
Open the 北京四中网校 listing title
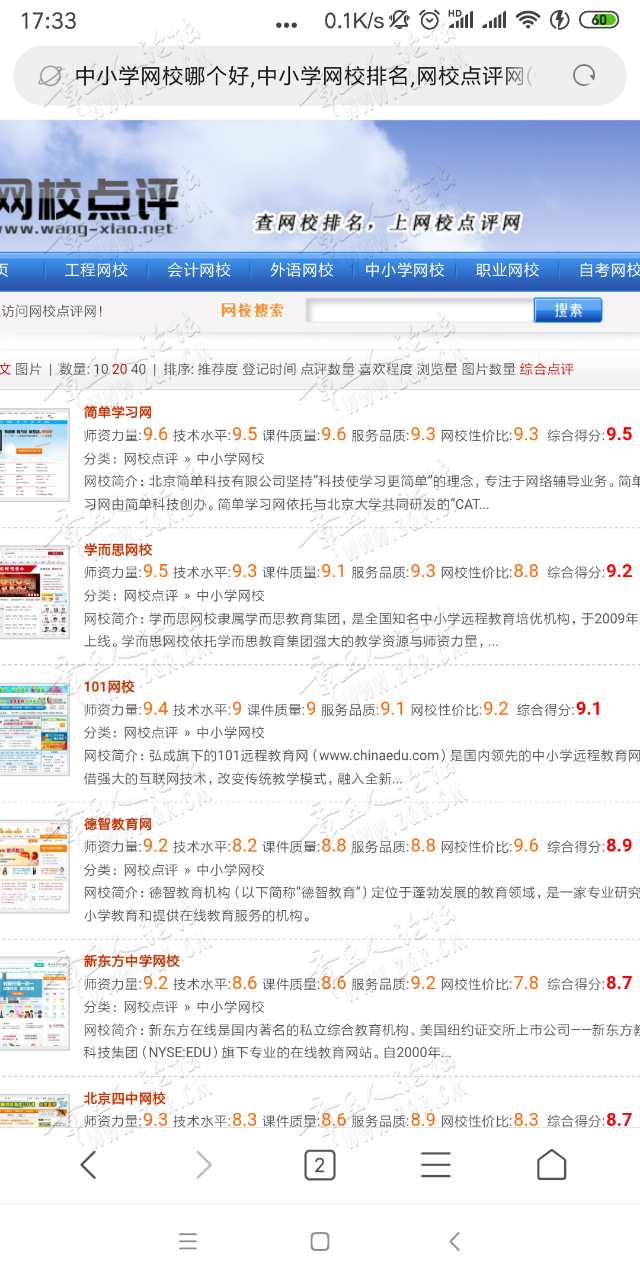tap(125, 1099)
